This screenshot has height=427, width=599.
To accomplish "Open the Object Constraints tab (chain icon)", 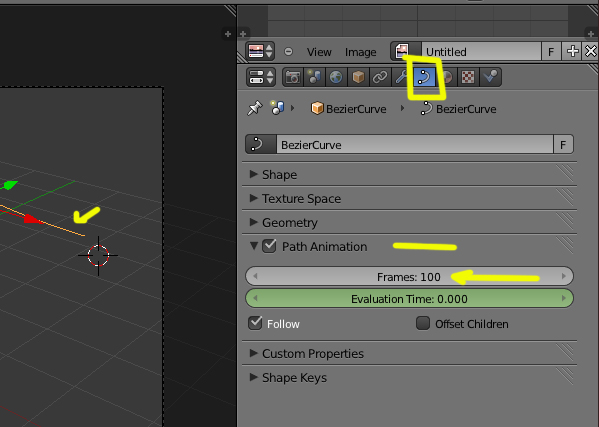I will [x=380, y=77].
